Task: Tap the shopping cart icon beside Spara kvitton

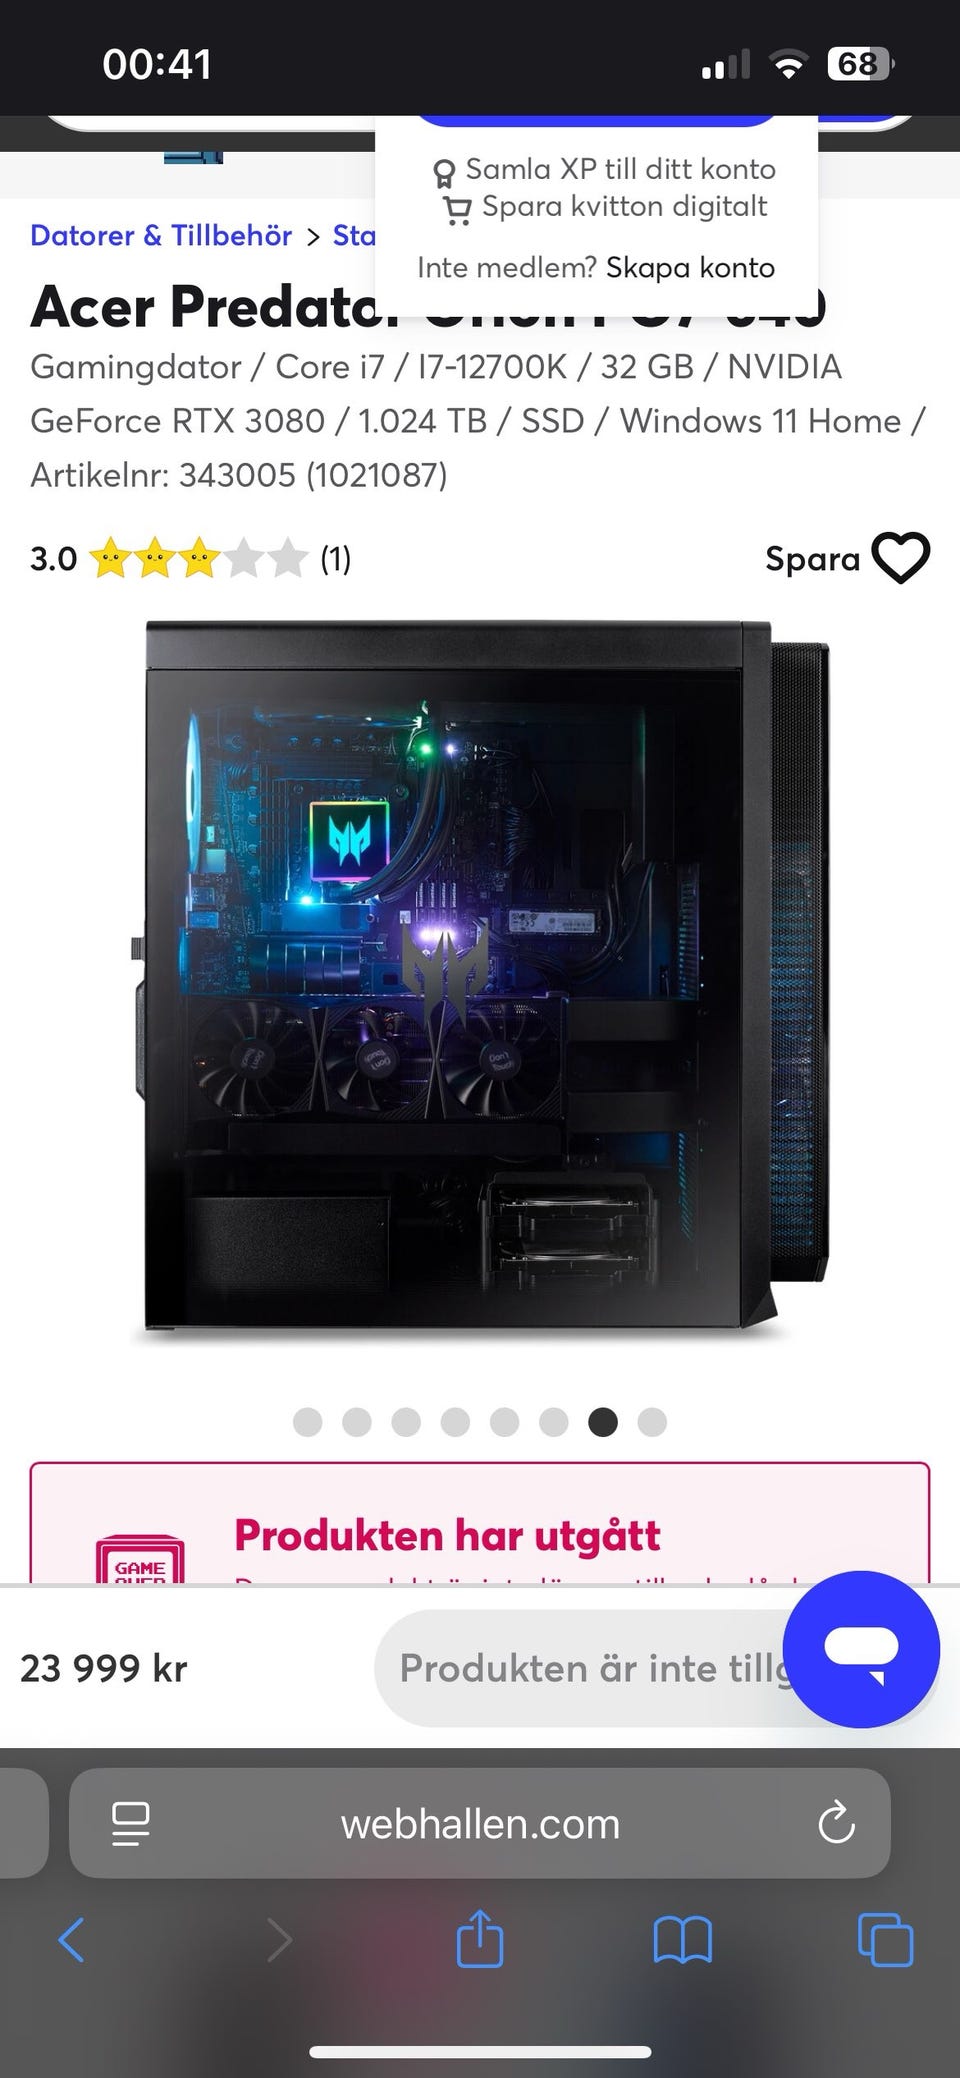Action: [x=457, y=209]
